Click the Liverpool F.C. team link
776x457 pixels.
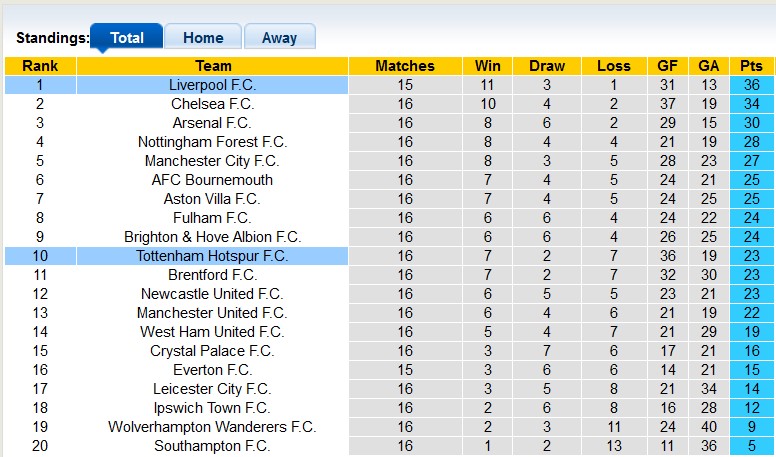(212, 85)
